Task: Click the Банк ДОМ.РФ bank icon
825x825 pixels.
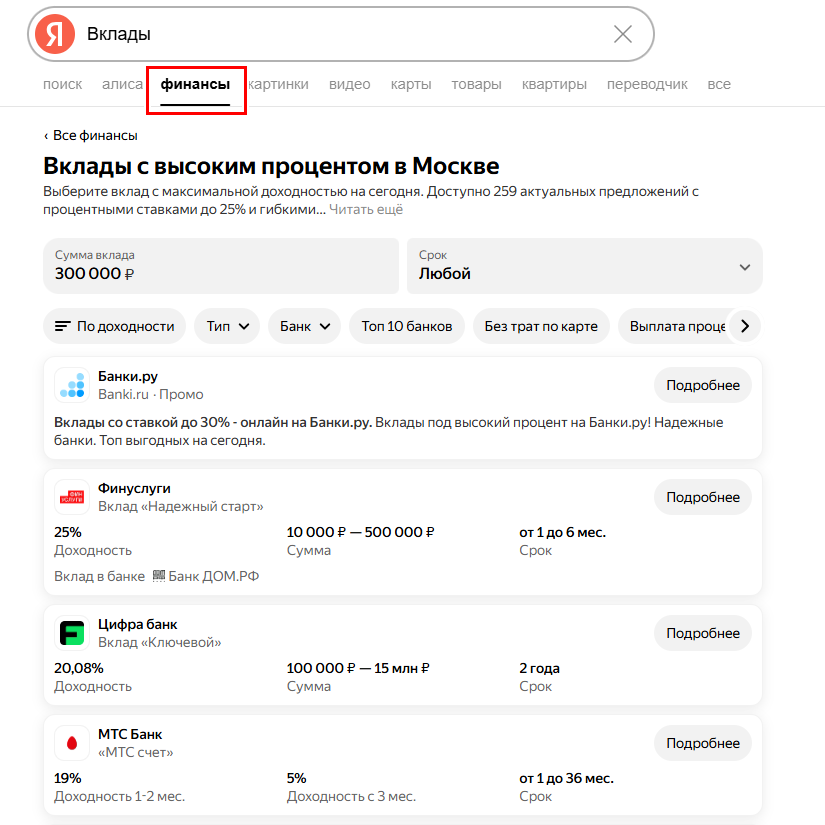Action: tap(159, 576)
